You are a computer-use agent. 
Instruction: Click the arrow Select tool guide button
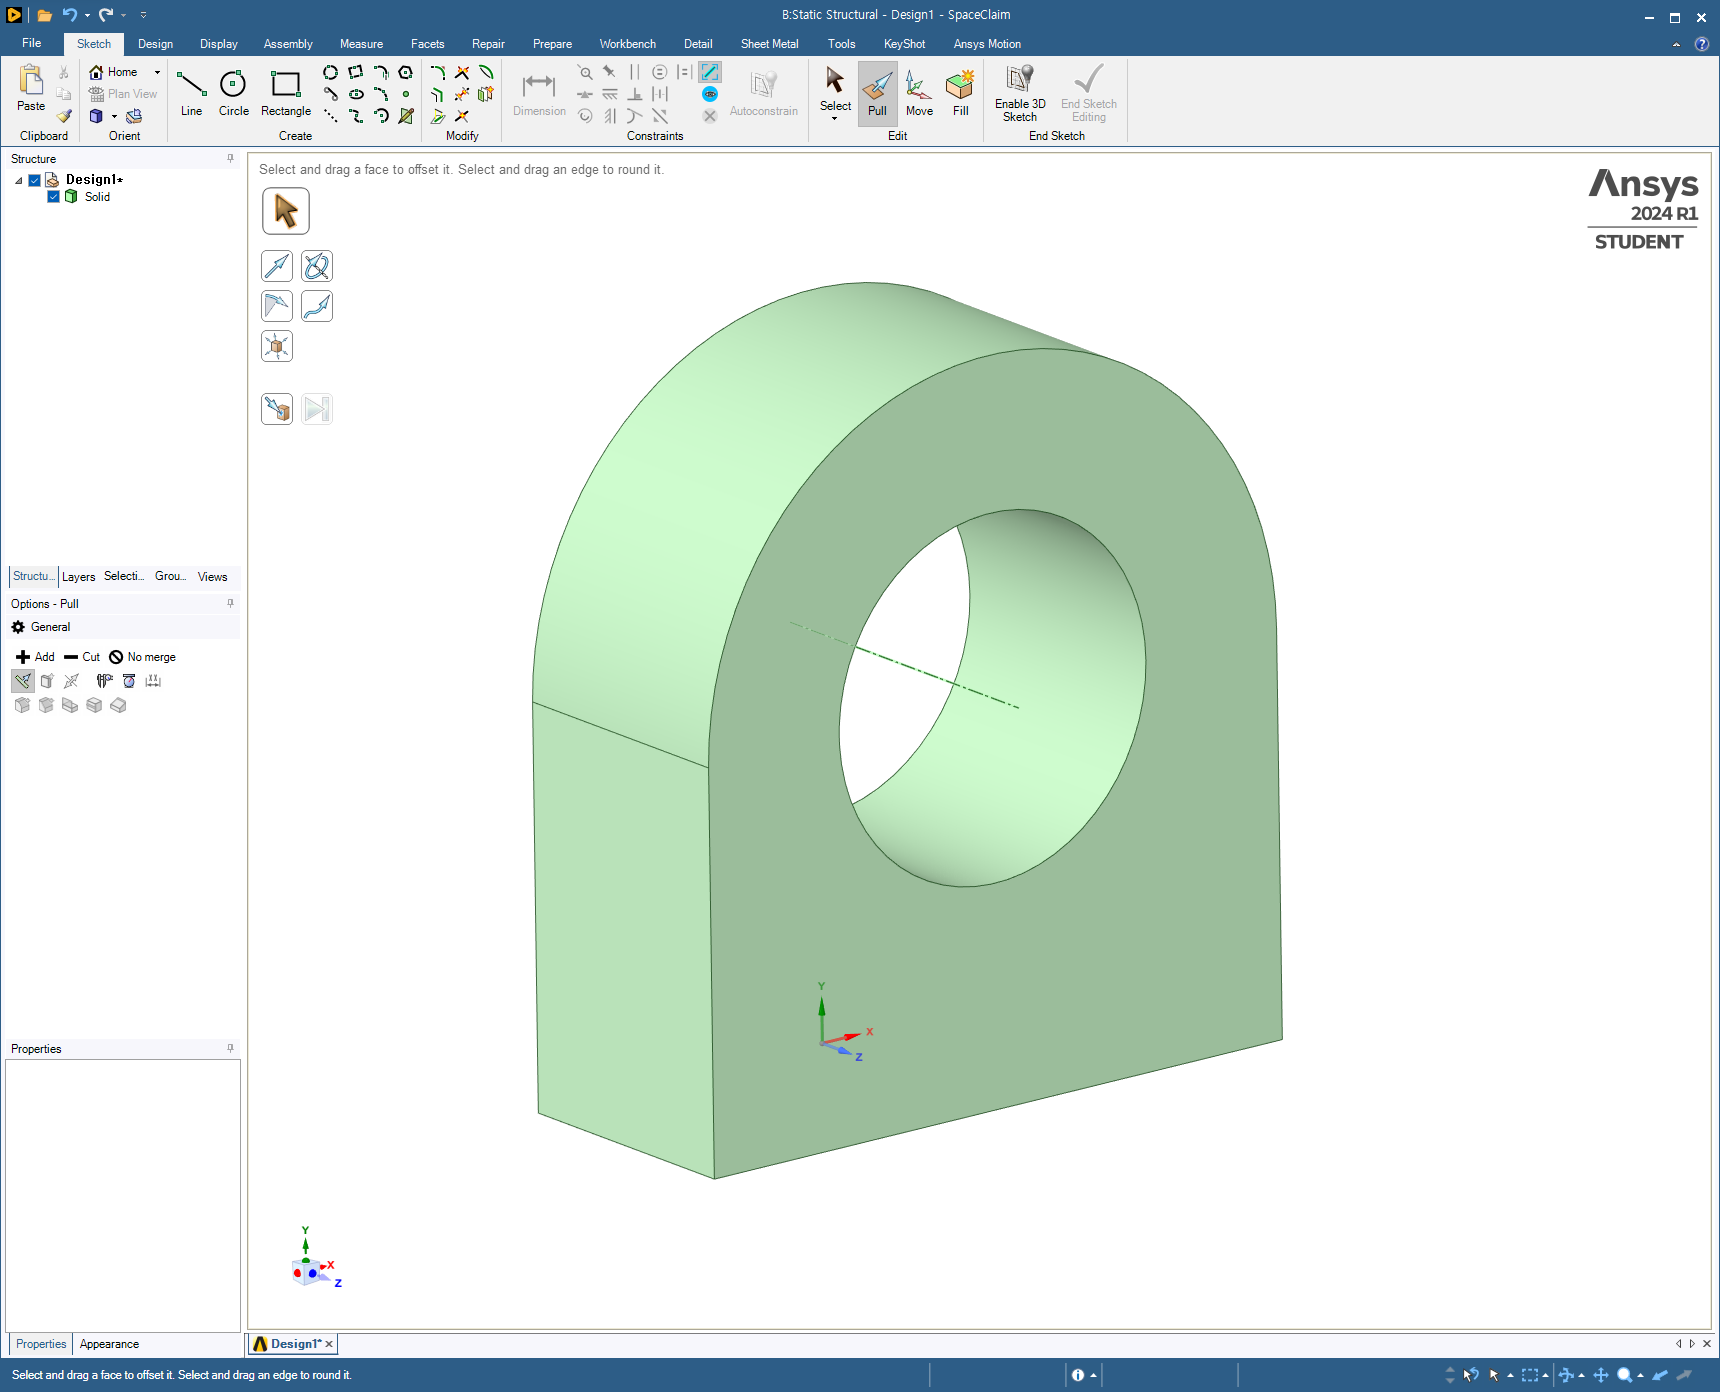286,211
